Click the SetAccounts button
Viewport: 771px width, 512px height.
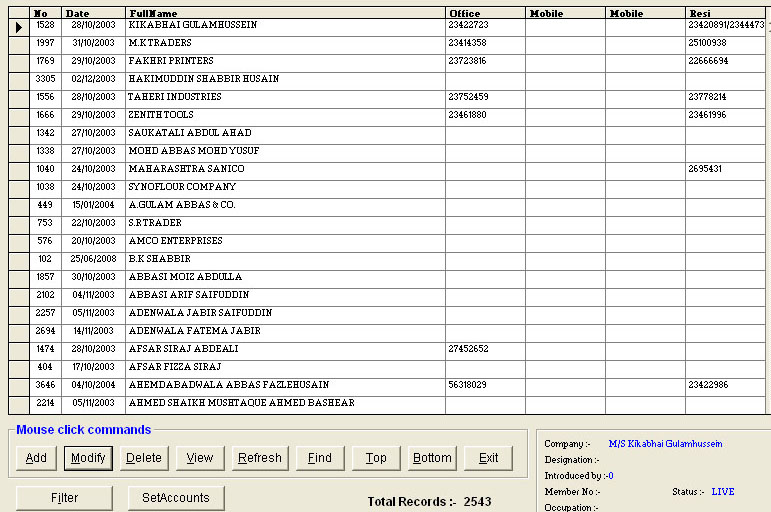pos(176,498)
